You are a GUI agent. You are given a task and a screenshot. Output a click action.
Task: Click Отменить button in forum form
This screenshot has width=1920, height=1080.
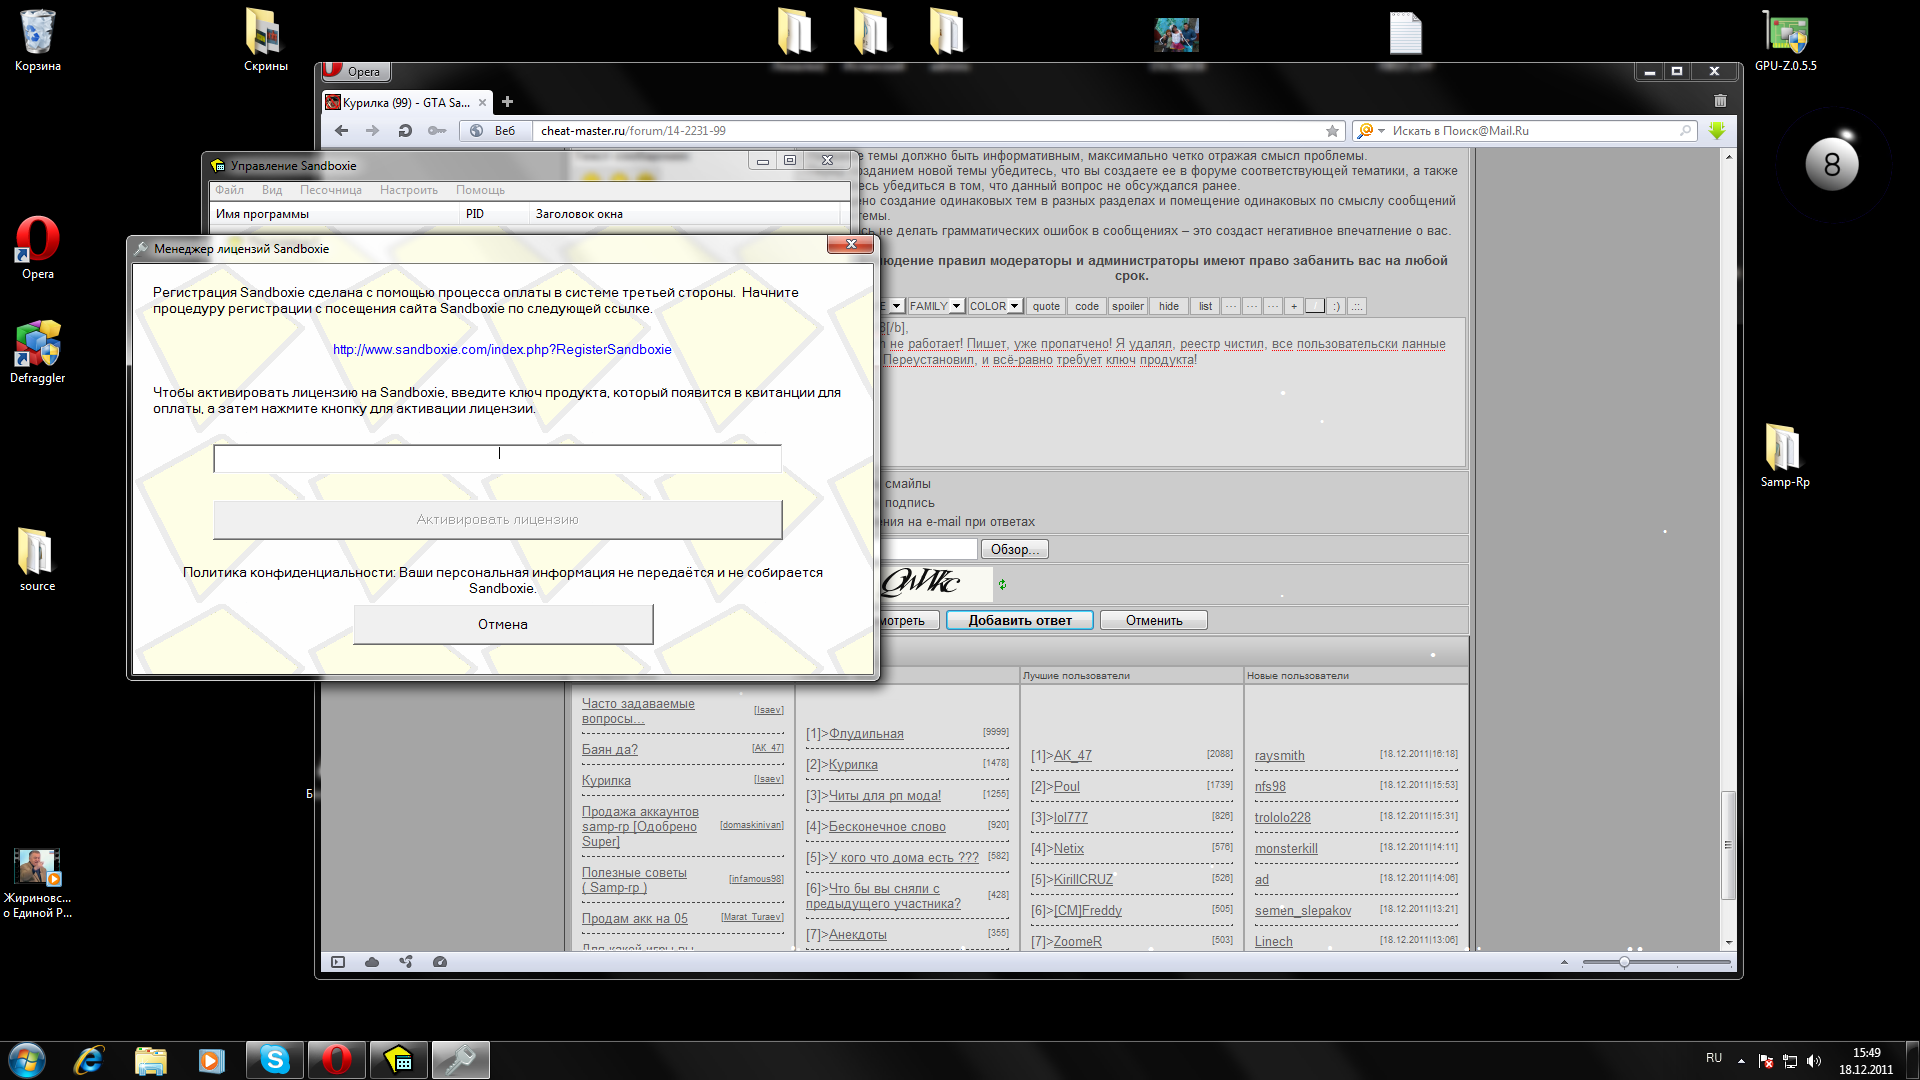pyautogui.click(x=1154, y=620)
